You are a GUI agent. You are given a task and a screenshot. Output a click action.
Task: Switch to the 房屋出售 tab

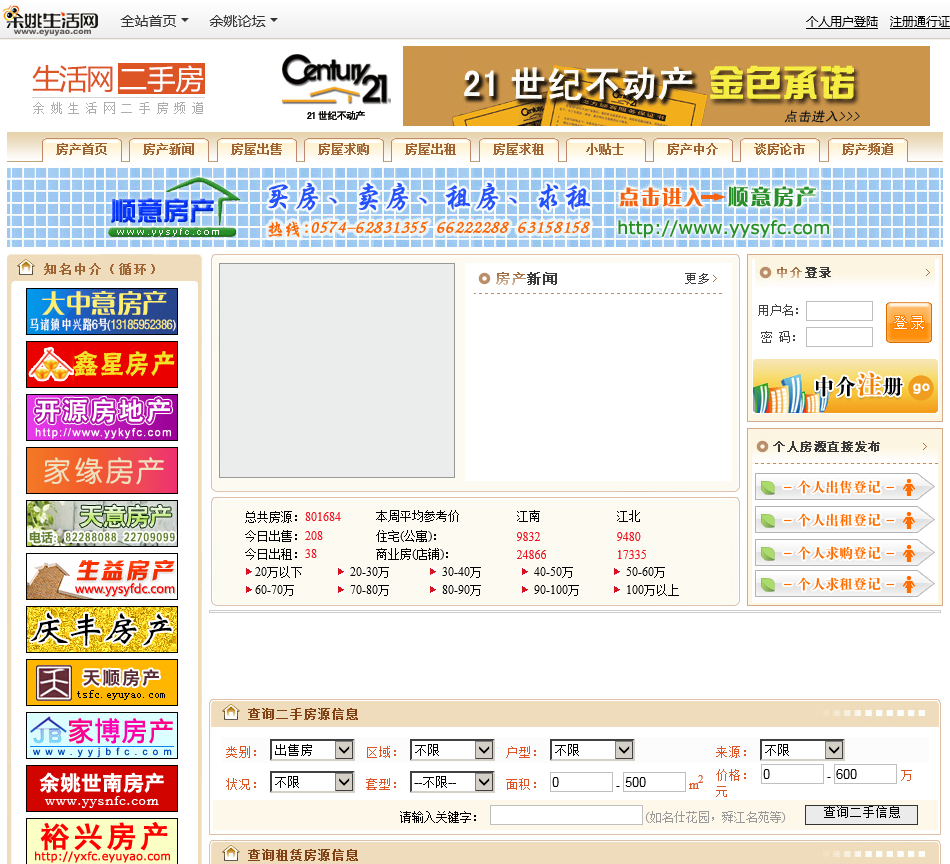[x=256, y=150]
